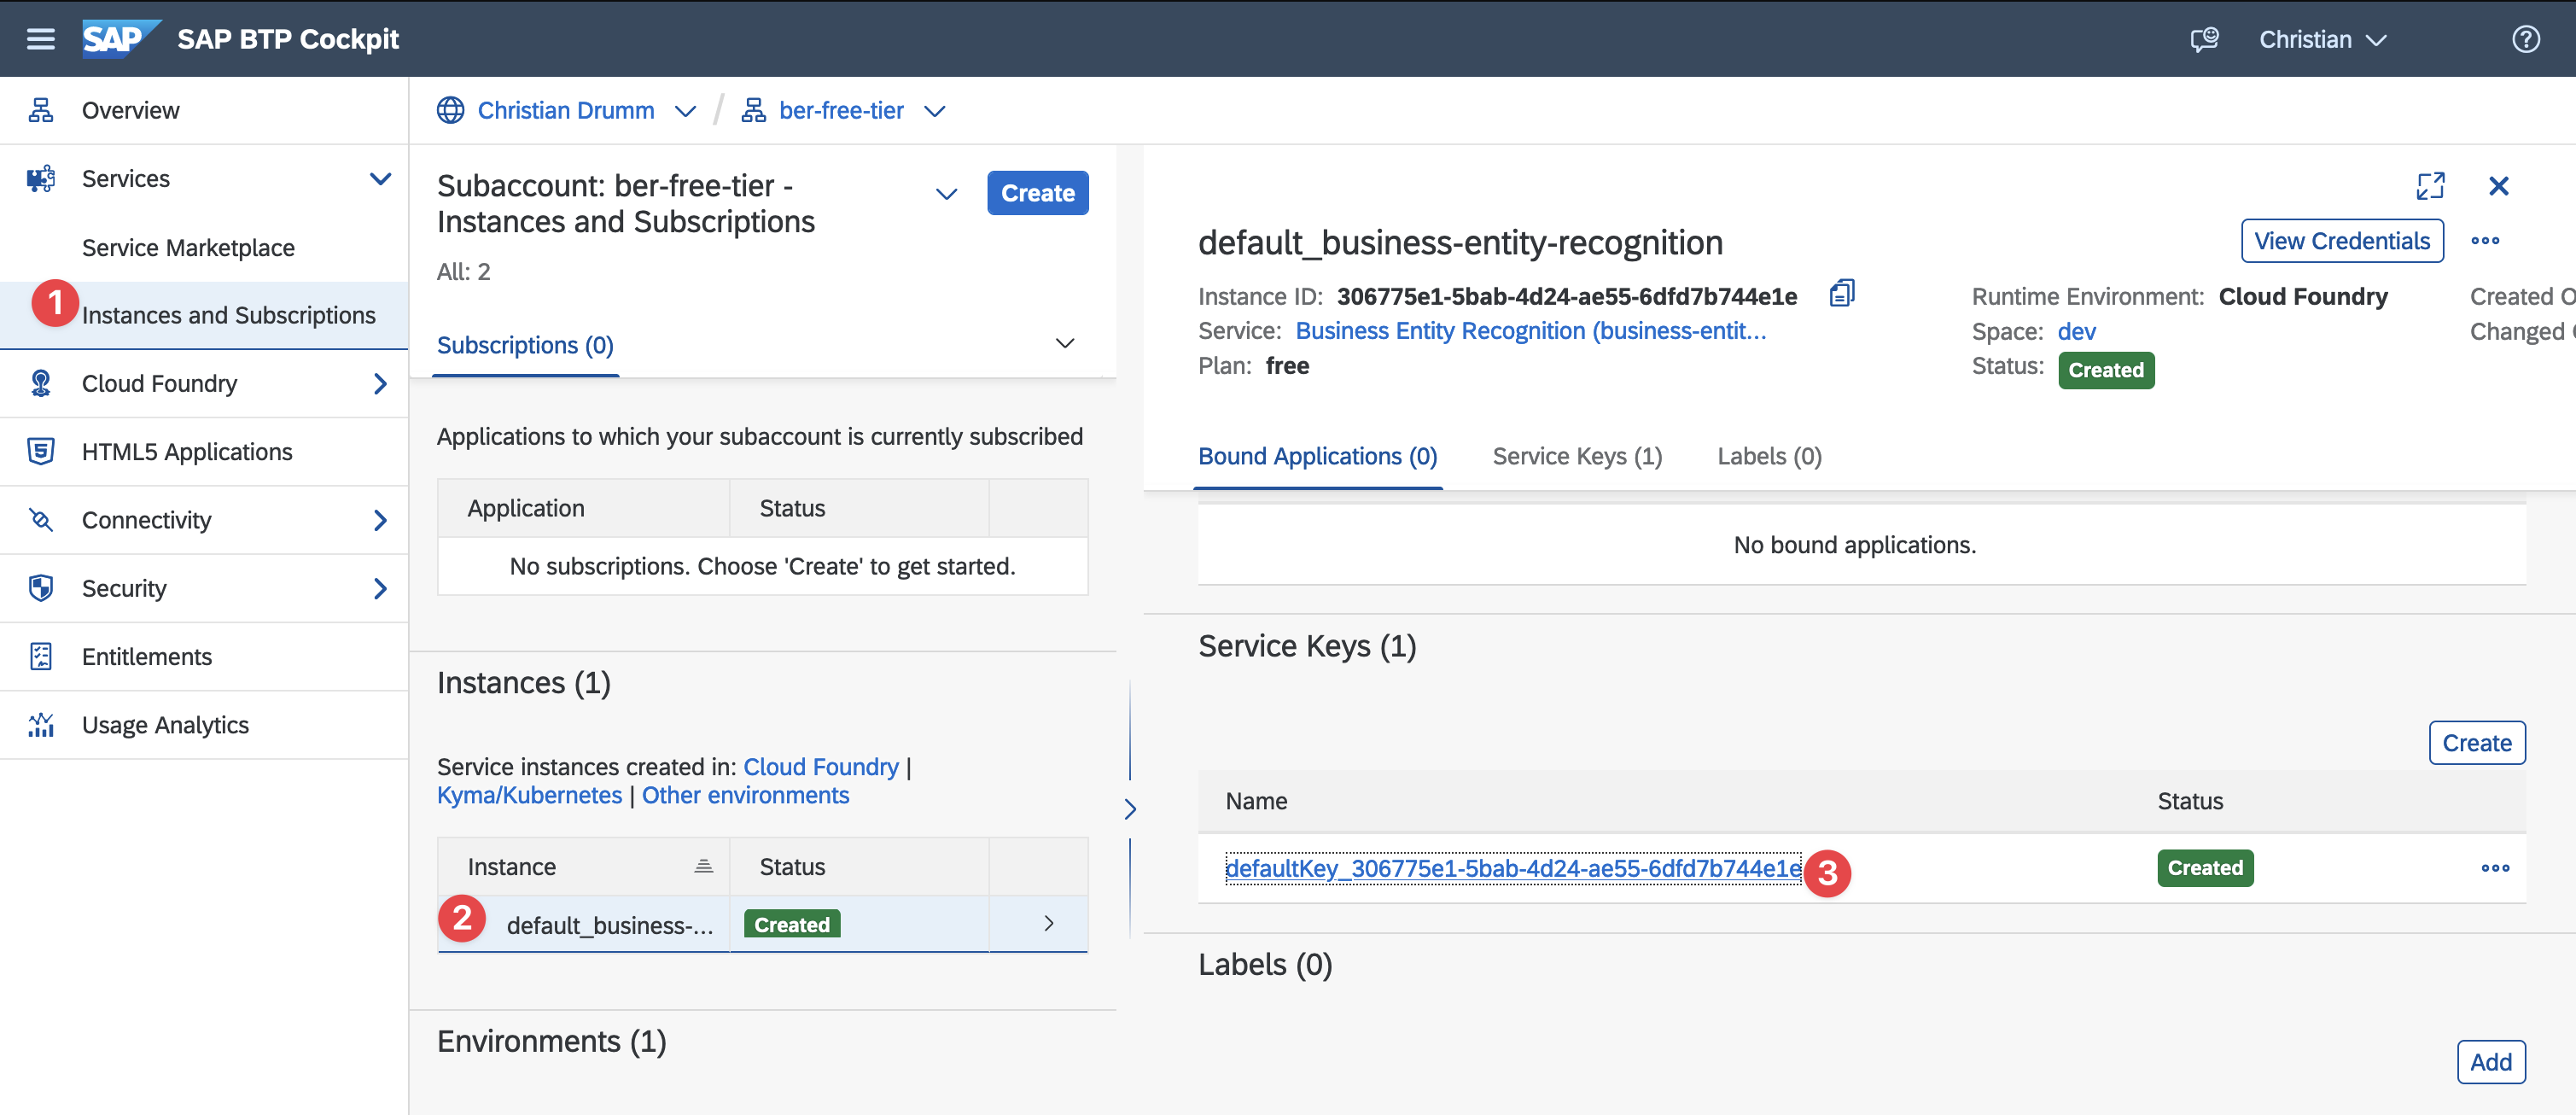Expand the Connectivity navigation group
The height and width of the screenshot is (1115, 2576).
click(x=380, y=520)
